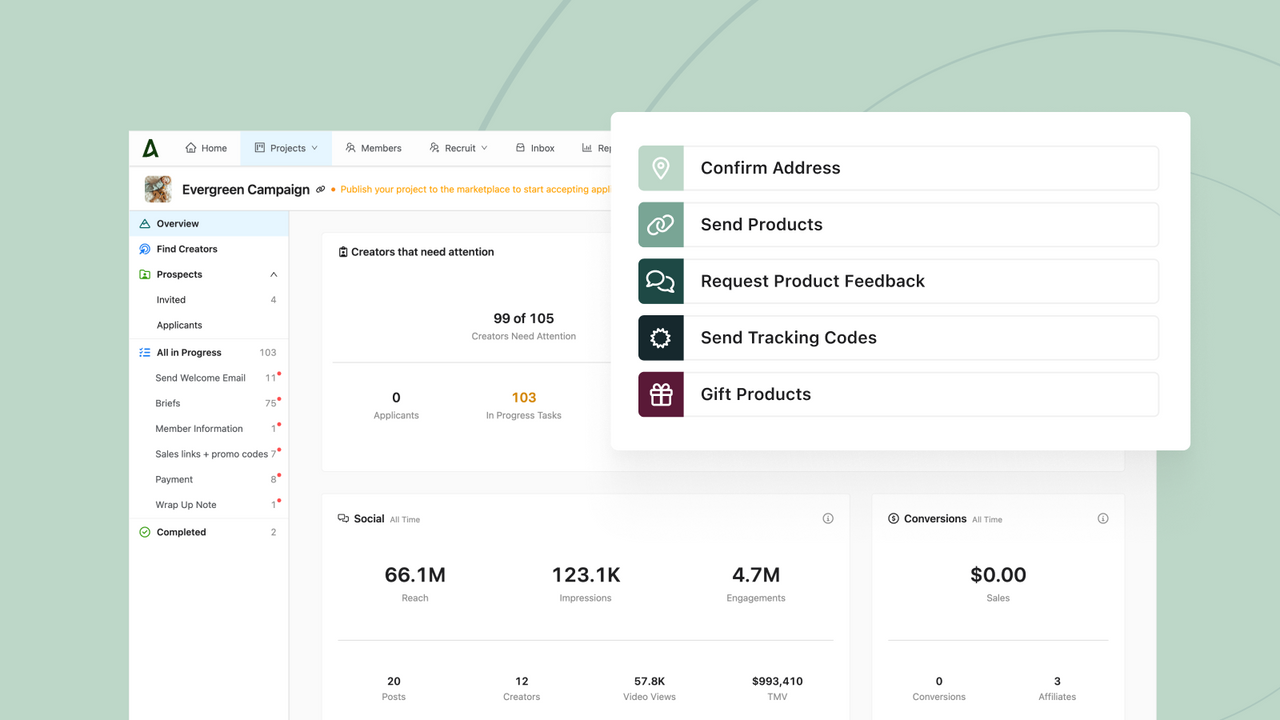Viewport: 1280px width, 720px height.
Task: Click the Evergreen Campaign project thumbnail
Action: [x=156, y=189]
